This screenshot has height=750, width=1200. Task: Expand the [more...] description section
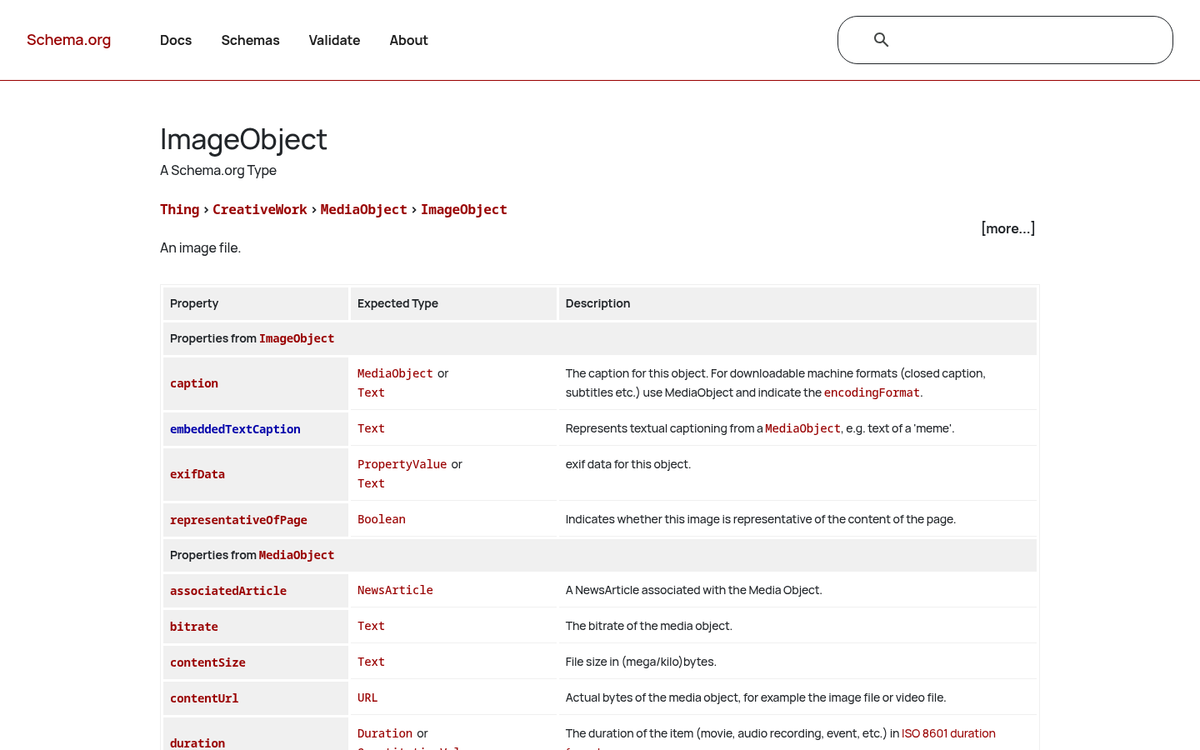click(x=1008, y=228)
